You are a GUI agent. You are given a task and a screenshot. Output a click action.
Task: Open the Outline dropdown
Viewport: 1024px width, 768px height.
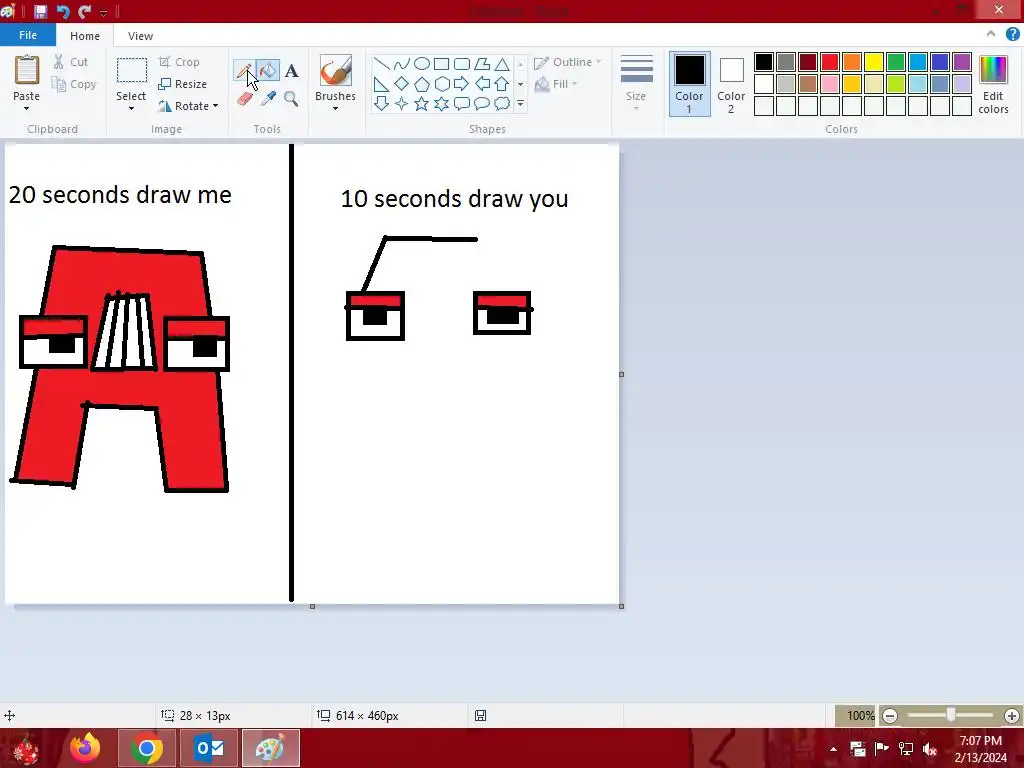(x=568, y=62)
